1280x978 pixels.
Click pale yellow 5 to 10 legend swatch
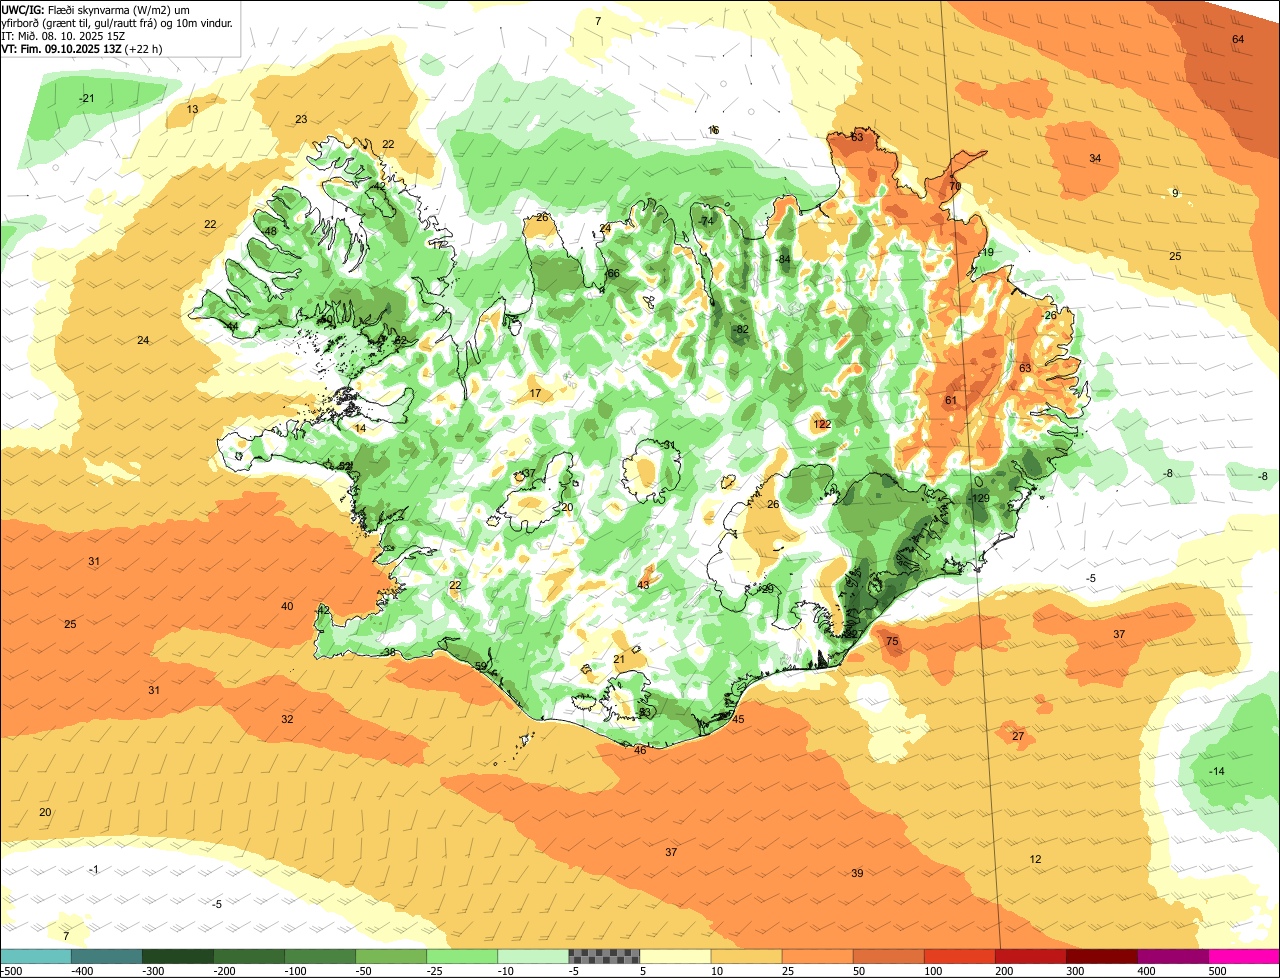[675, 956]
